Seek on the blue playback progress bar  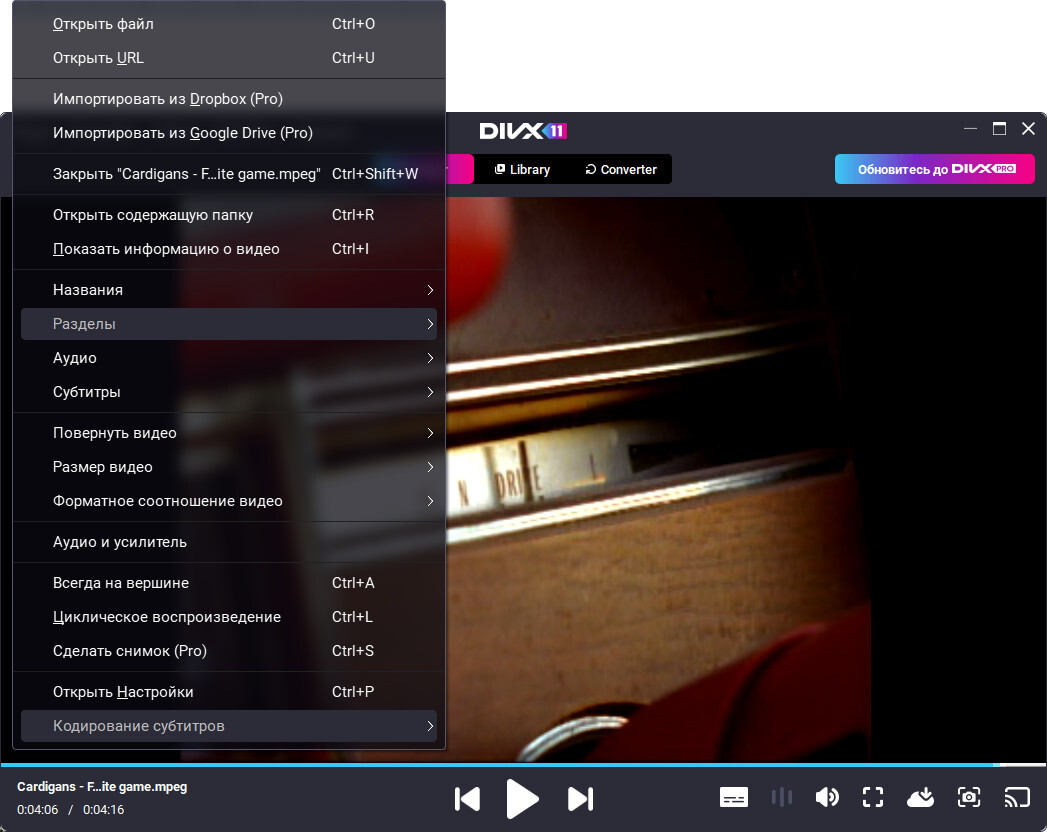(524, 764)
